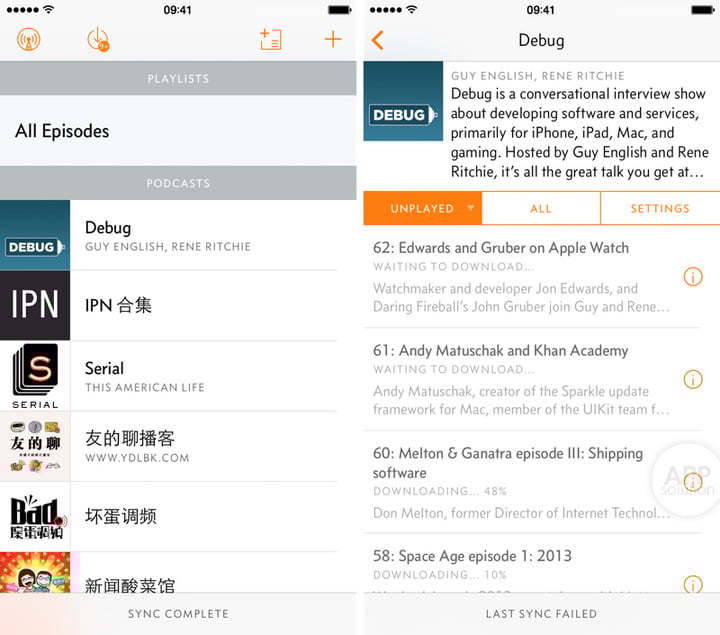Open info for episode 58 Space Age
This screenshot has width=720, height=635.
[x=692, y=584]
